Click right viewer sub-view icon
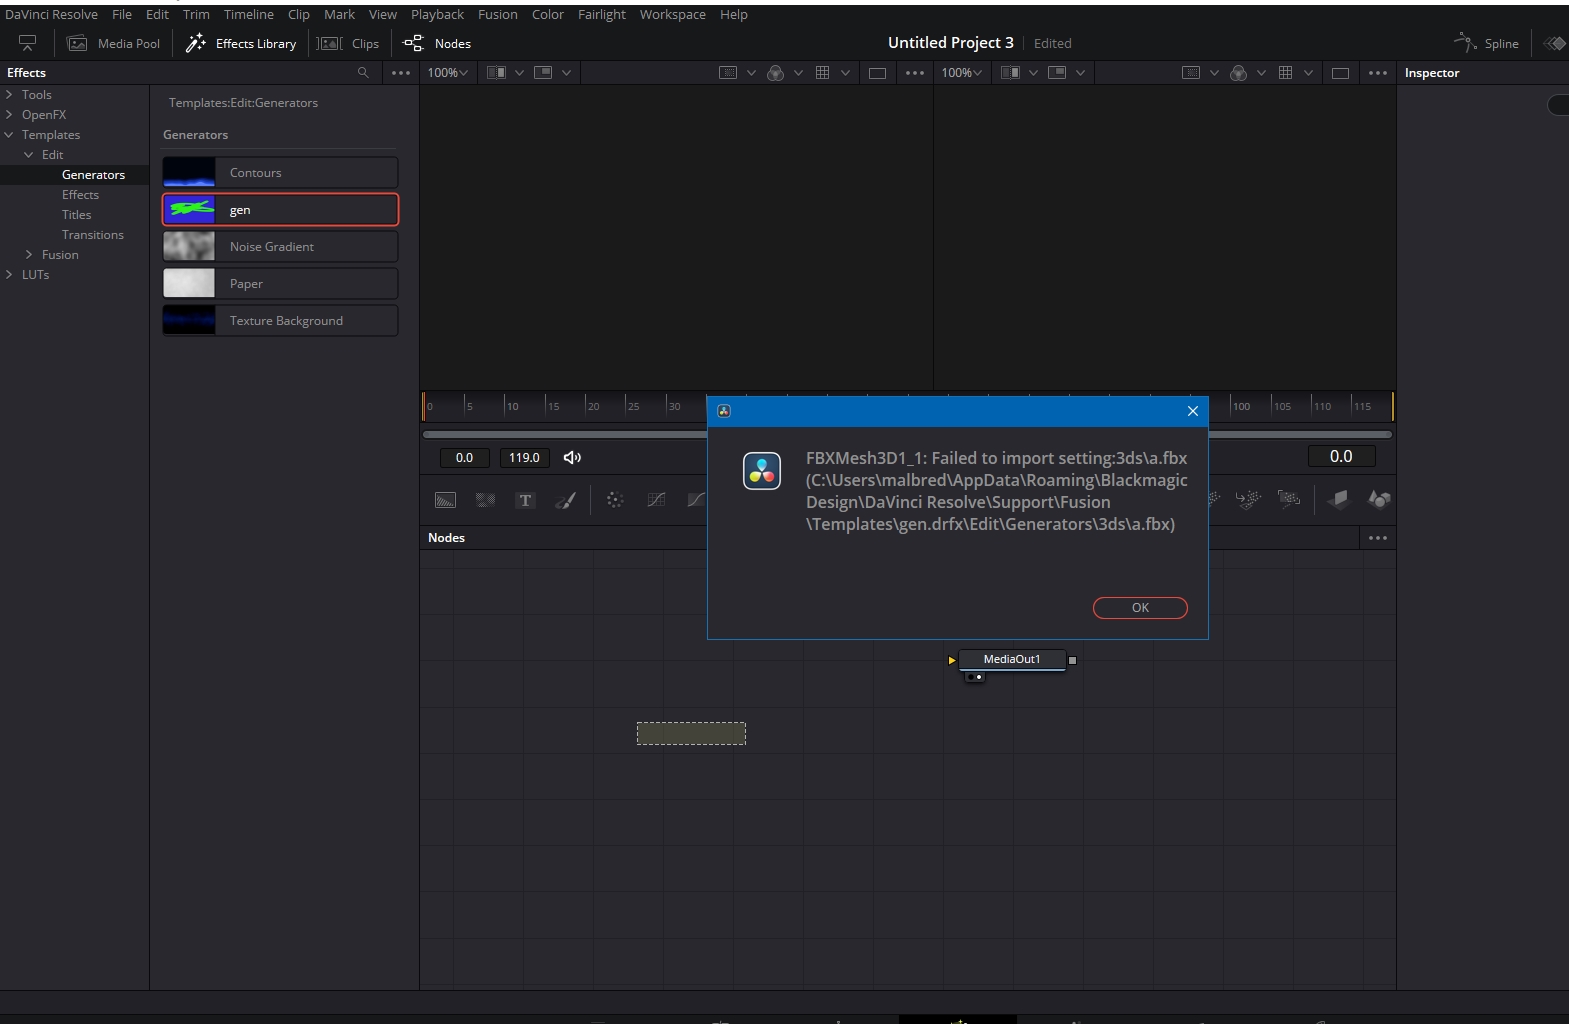1569x1024 pixels. 1057,73
